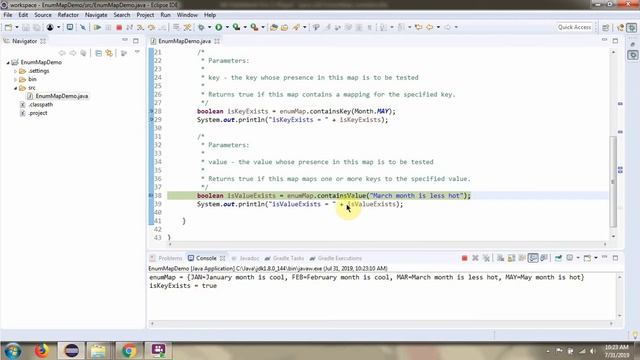Maximize the Console view
The height and width of the screenshot is (360, 640).
pos(616,258)
